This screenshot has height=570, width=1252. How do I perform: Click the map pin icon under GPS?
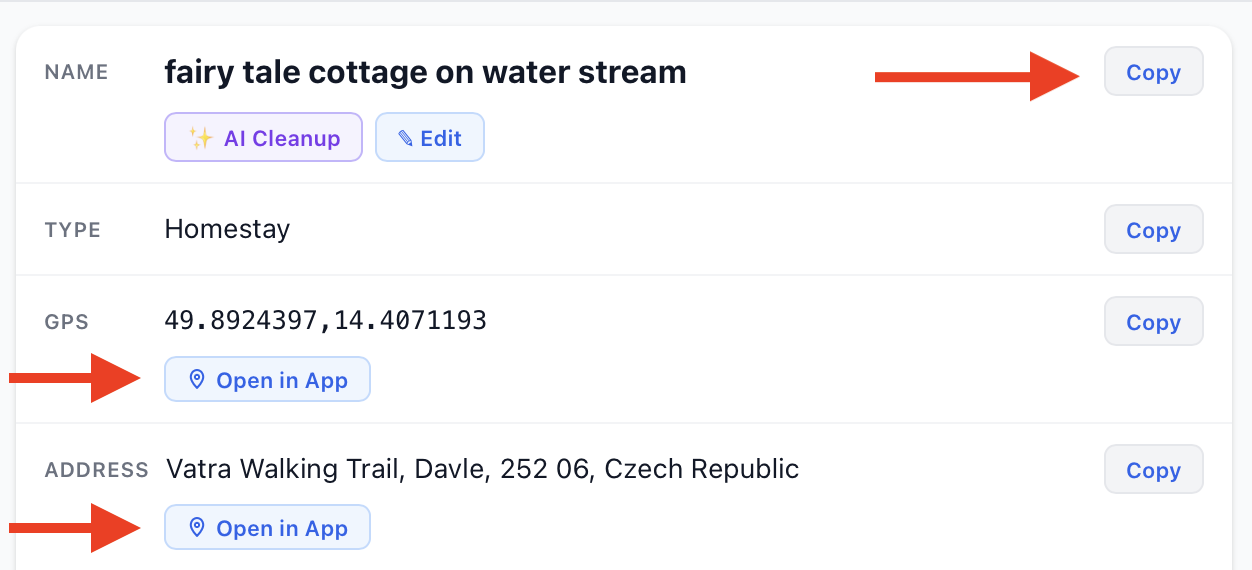pyautogui.click(x=197, y=380)
